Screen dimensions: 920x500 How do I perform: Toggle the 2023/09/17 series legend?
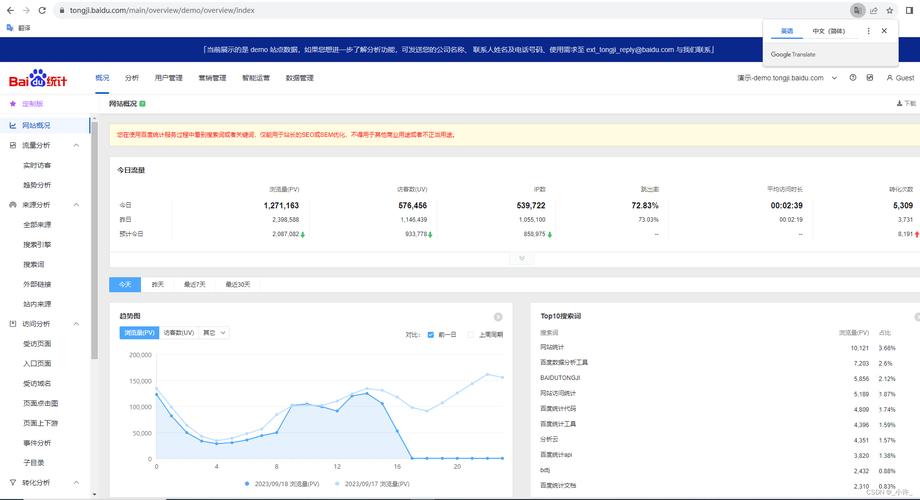click(372, 484)
